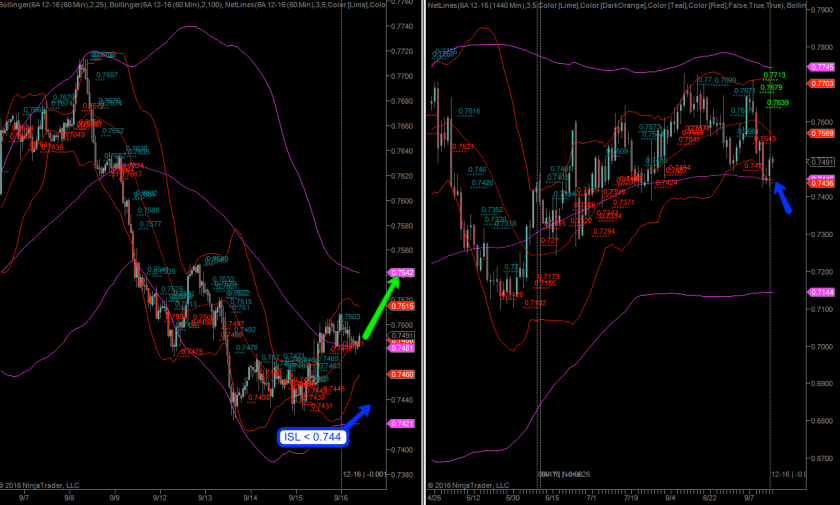Click the teal 0.7577 level label on left chart
Viewport: 840px width, 505px height.
click(x=150, y=224)
